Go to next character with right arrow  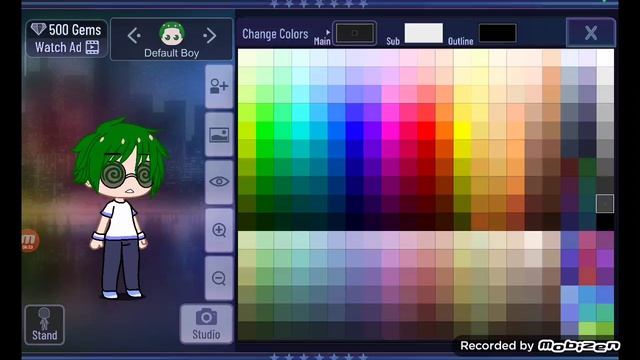pyautogui.click(x=209, y=36)
